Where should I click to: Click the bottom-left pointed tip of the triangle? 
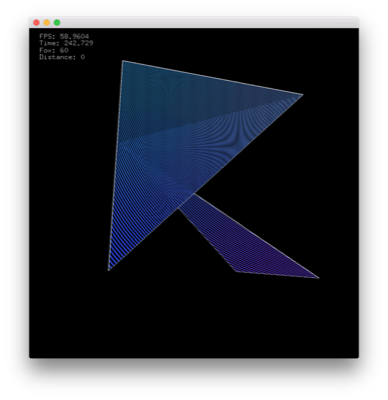click(x=109, y=270)
